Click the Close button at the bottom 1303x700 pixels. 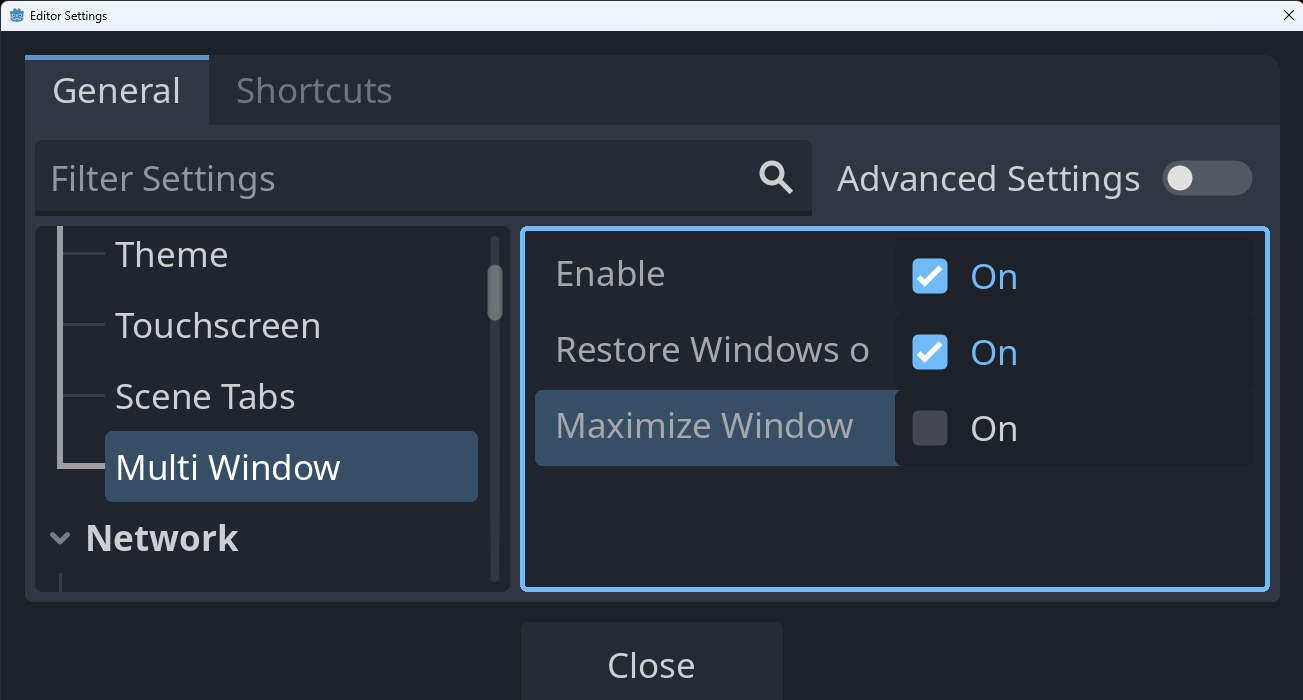click(651, 665)
